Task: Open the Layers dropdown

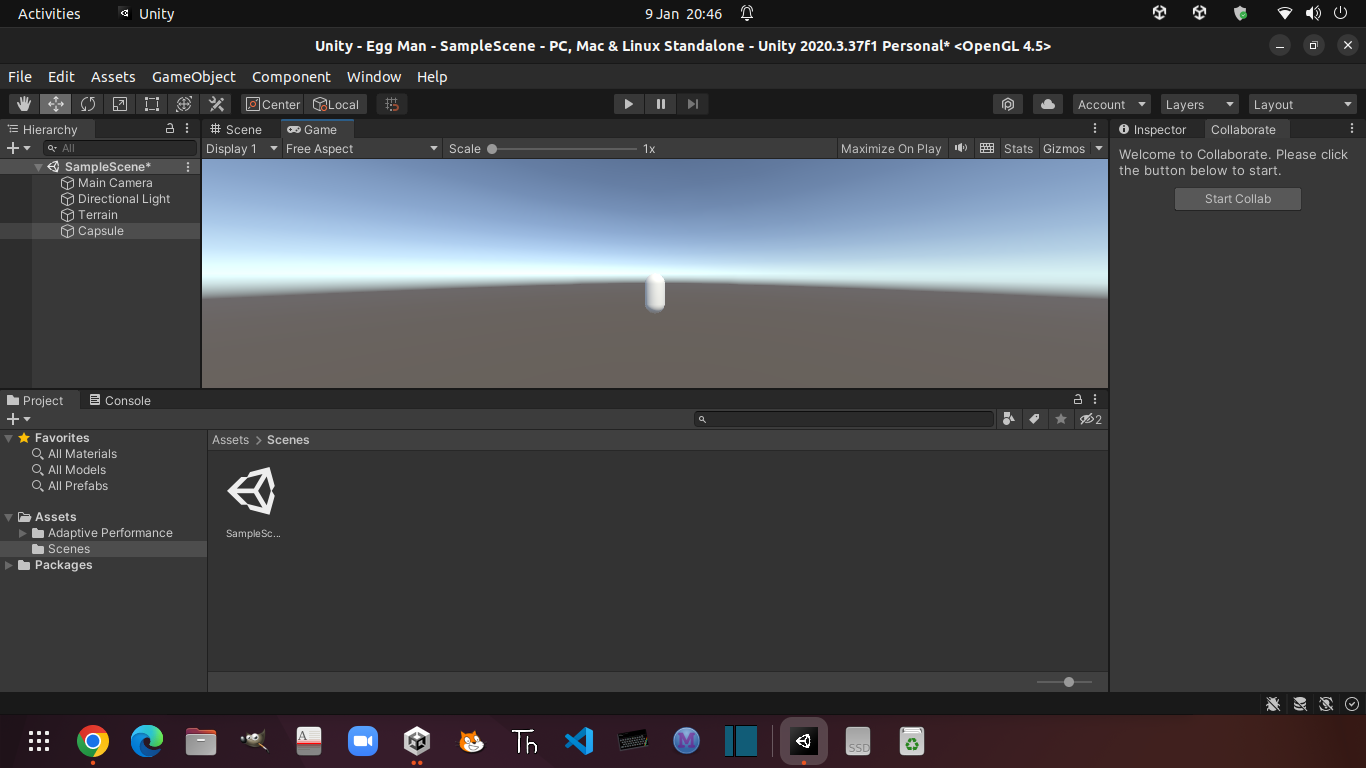Action: [1199, 103]
